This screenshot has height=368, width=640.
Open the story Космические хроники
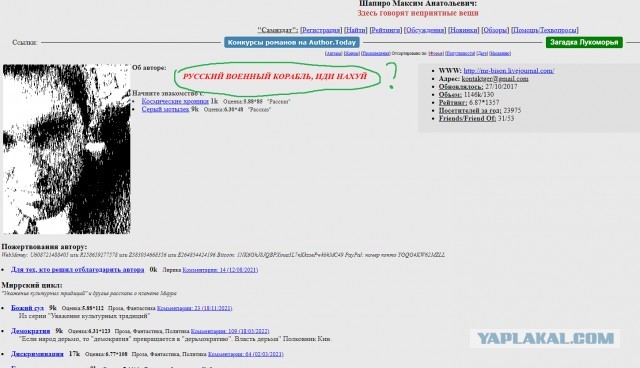175,101
